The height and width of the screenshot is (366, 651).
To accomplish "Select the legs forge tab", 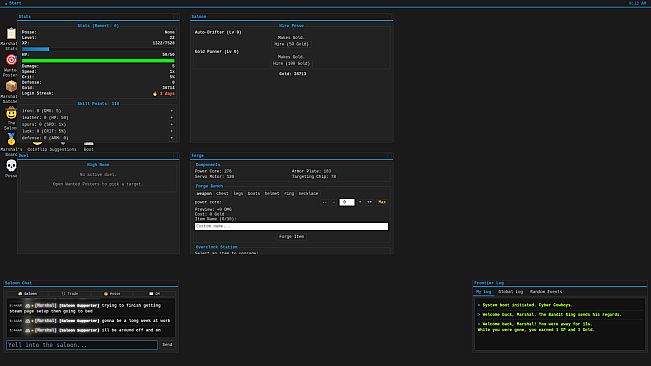I will (x=238, y=194).
